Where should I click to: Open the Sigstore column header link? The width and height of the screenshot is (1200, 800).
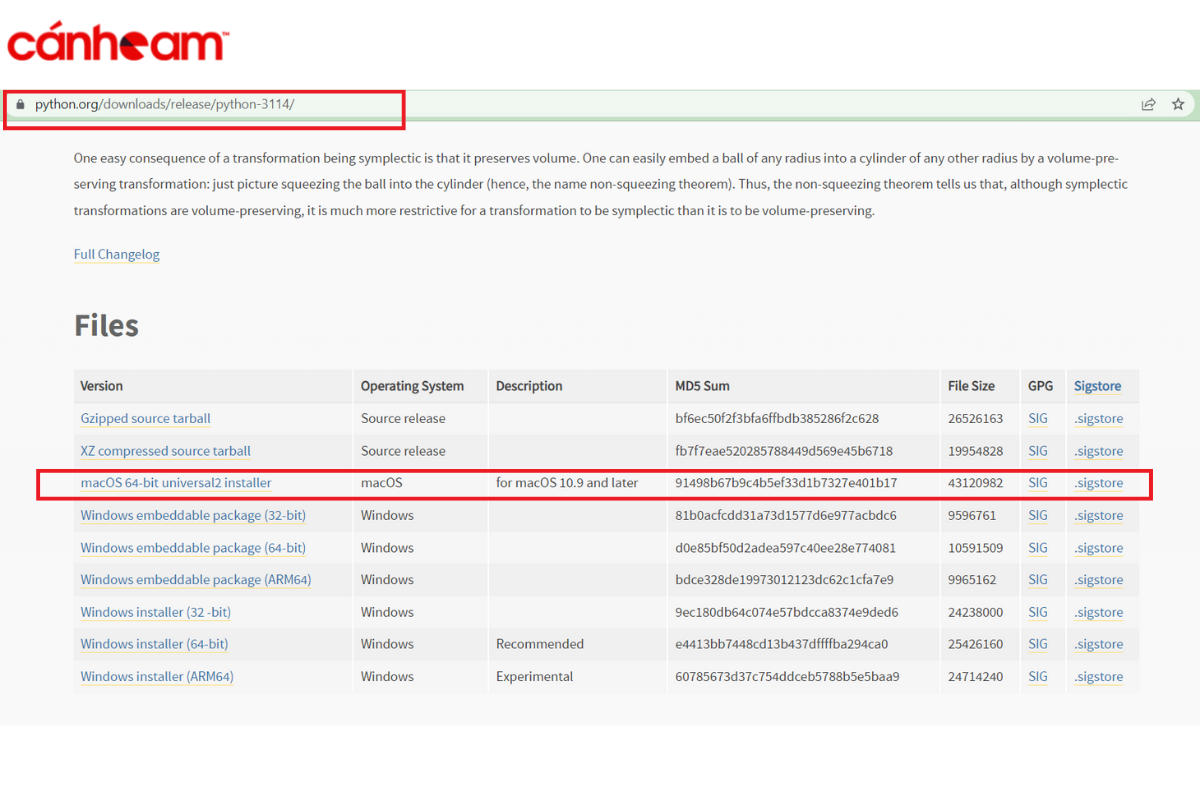coord(1097,386)
